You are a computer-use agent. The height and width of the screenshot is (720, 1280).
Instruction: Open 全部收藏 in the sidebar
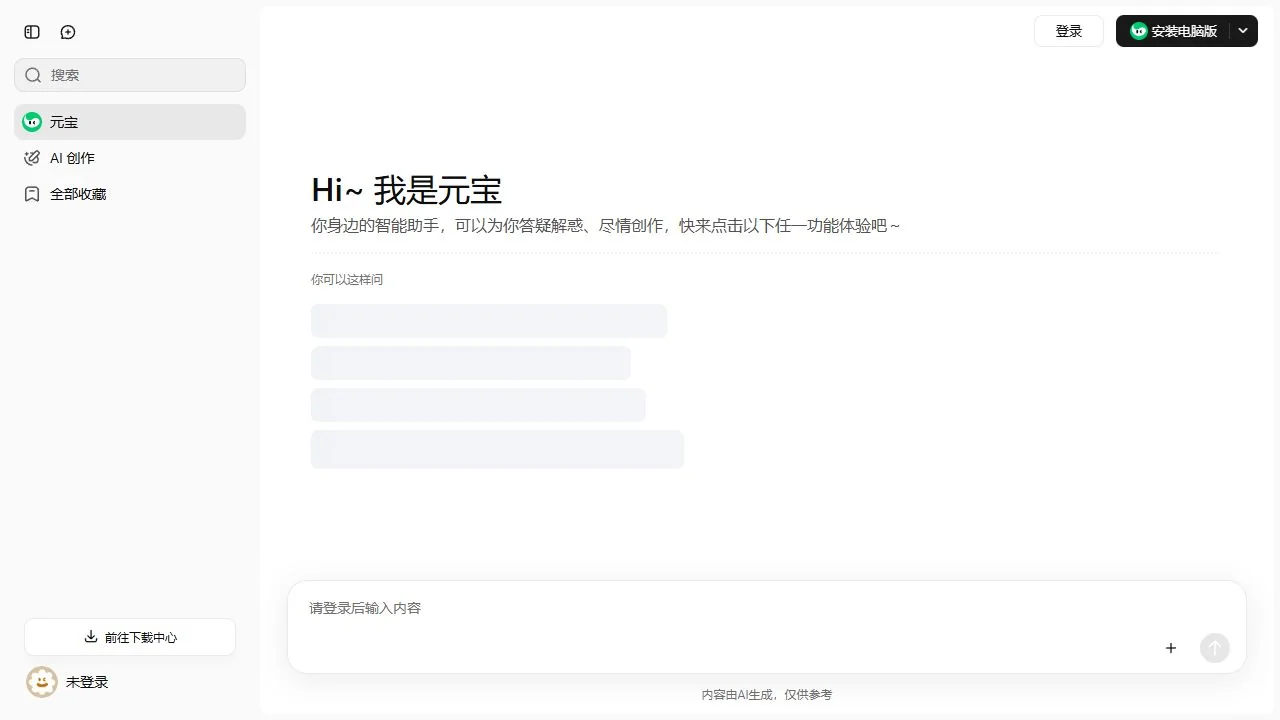point(130,194)
